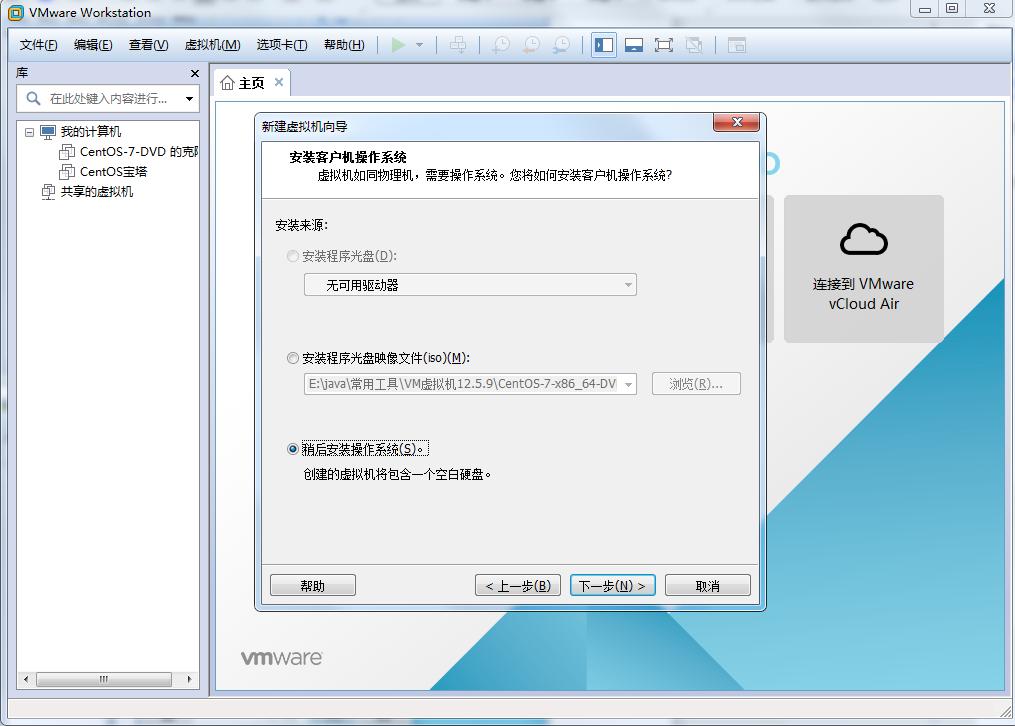Click the take snapshot toolbar icon
Image resolution: width=1015 pixels, height=726 pixels.
pos(501,45)
